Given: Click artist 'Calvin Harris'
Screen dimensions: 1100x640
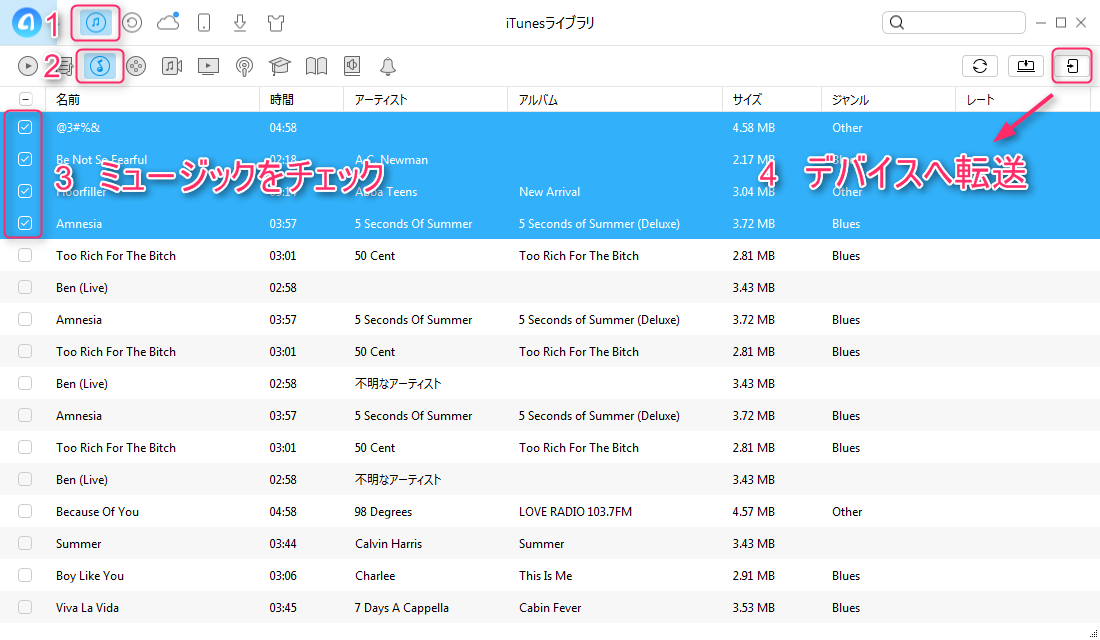Looking at the screenshot, I should (x=389, y=544).
